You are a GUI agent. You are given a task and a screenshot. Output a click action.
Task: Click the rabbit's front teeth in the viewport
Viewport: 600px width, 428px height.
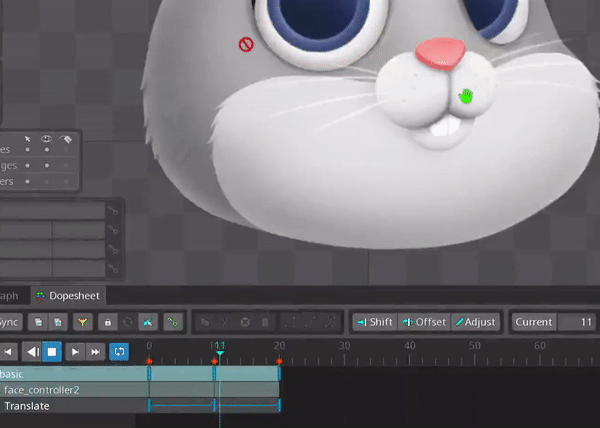[x=445, y=126]
